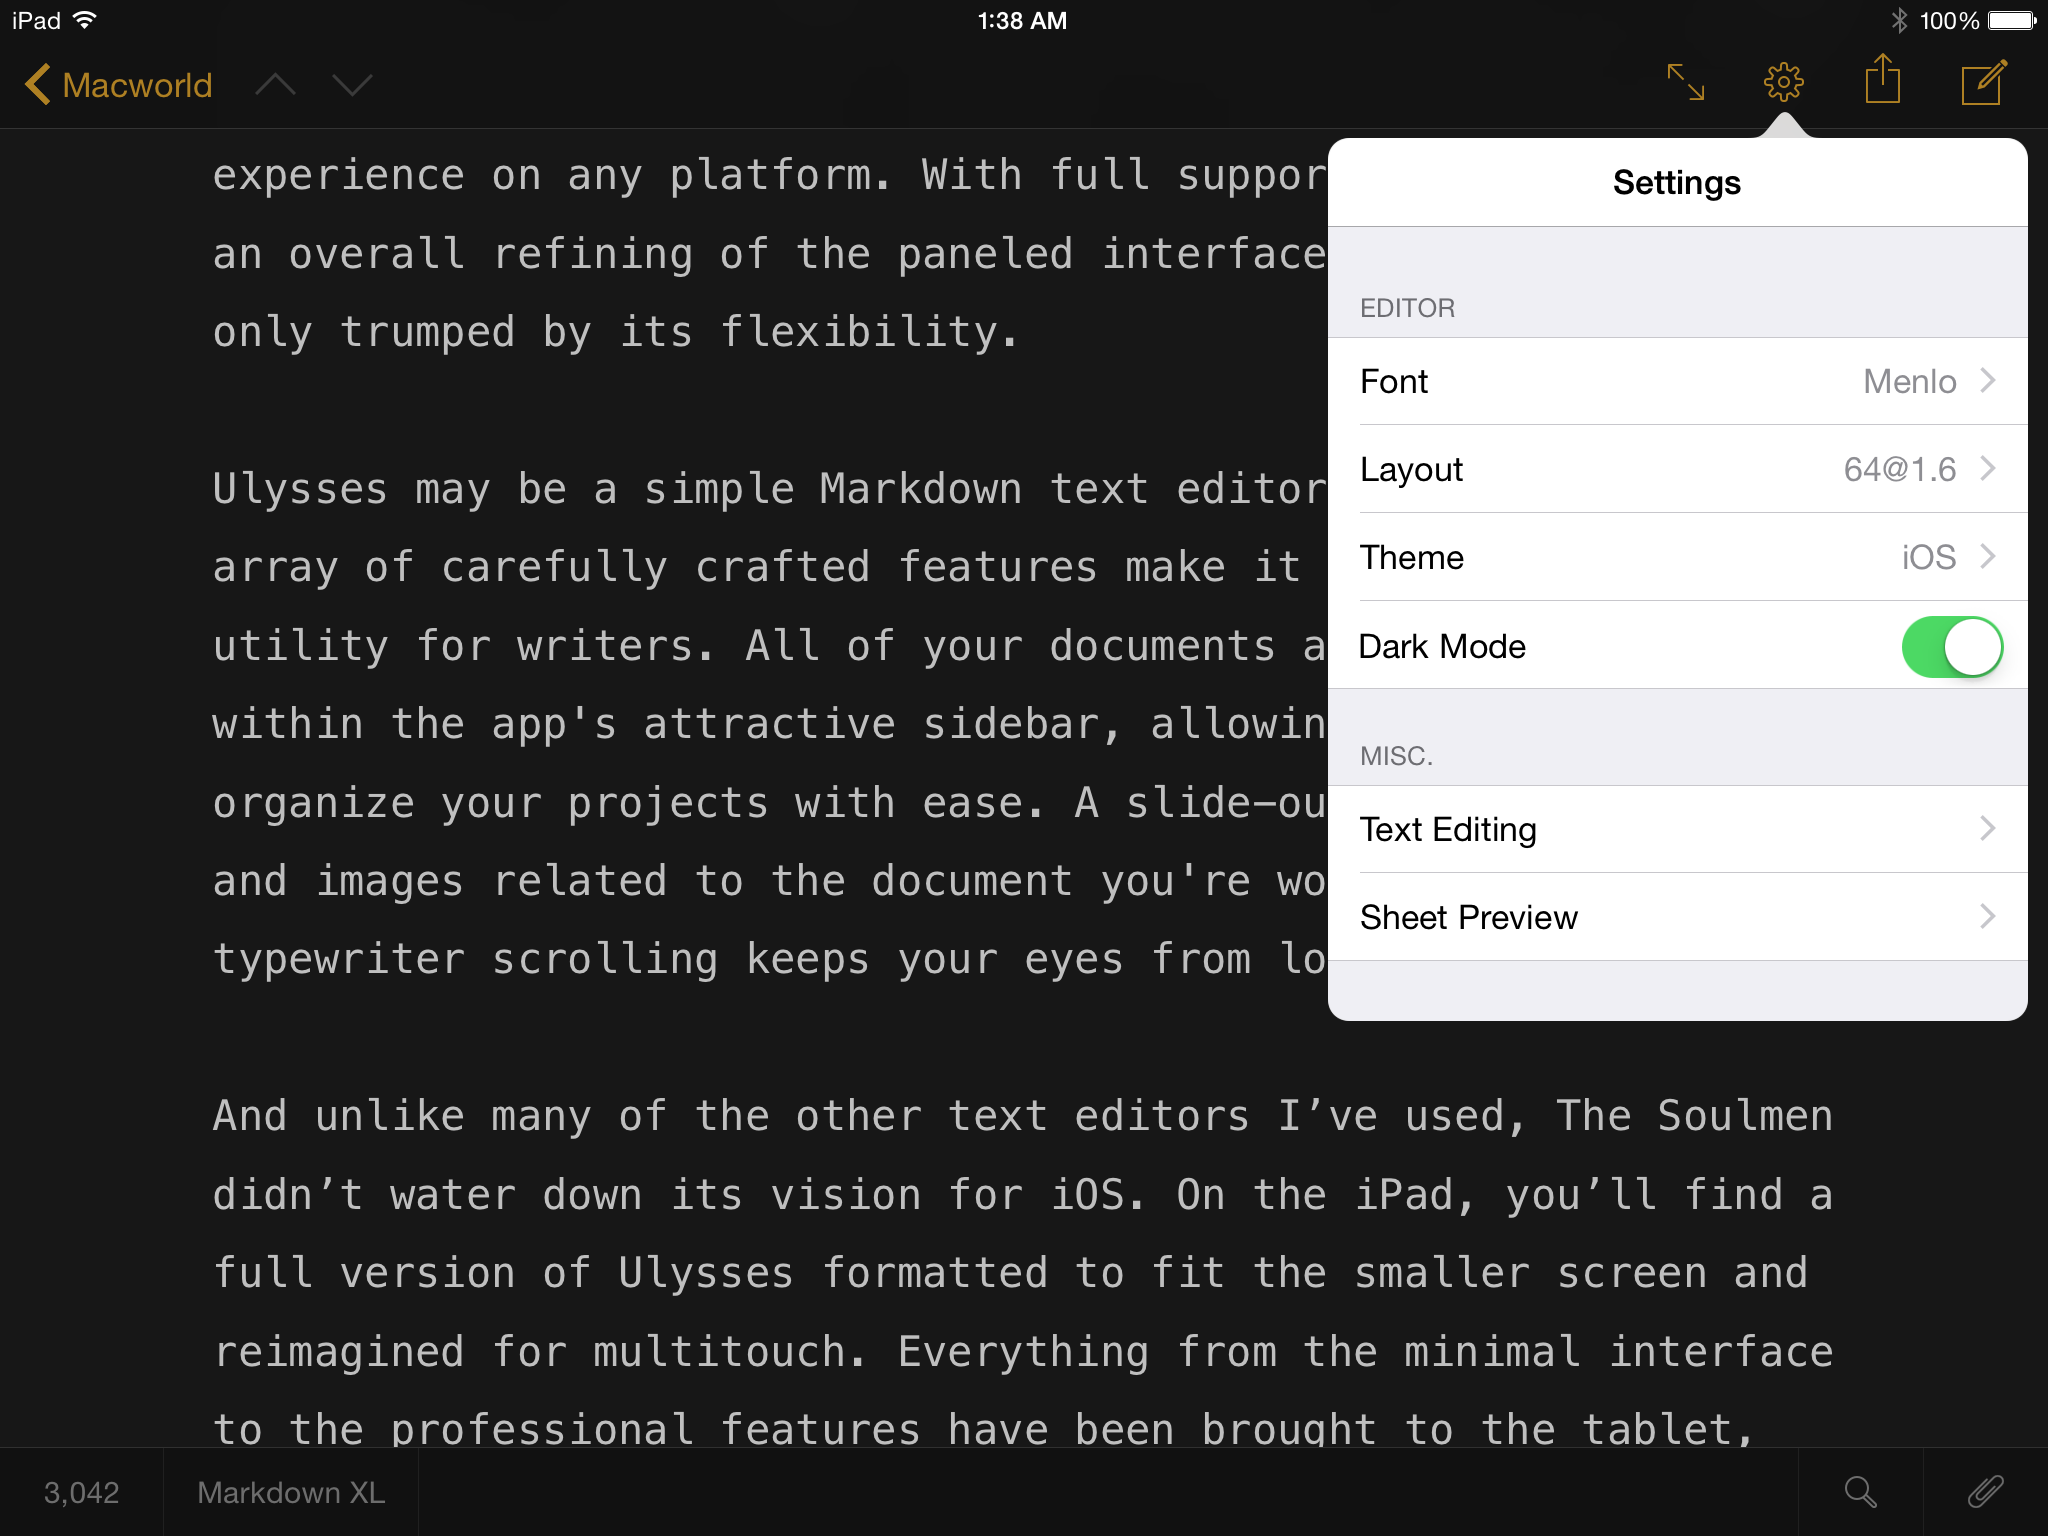Select the EDITOR section header

[x=1405, y=307]
